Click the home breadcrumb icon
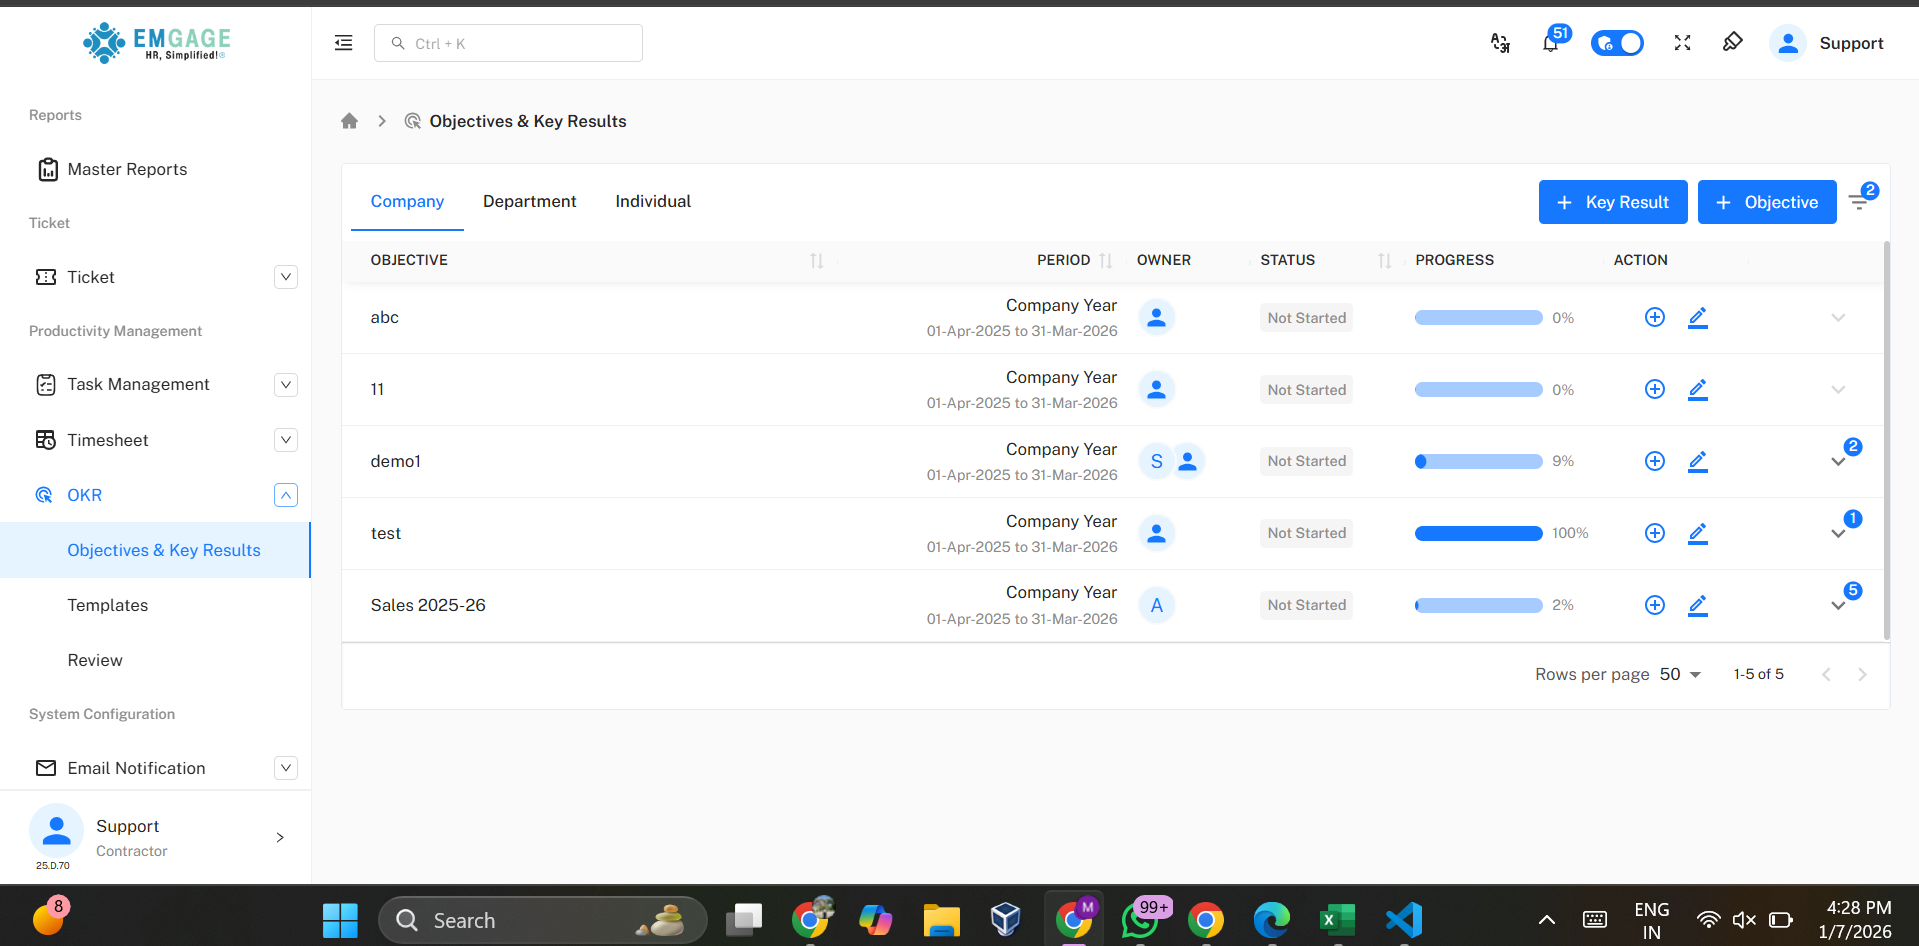 [x=349, y=121]
